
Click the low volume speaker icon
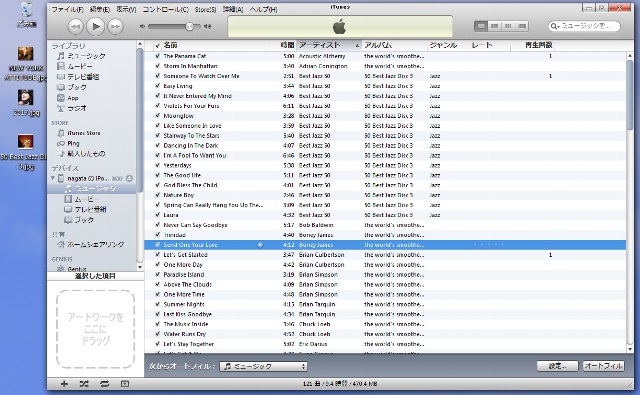(142, 27)
